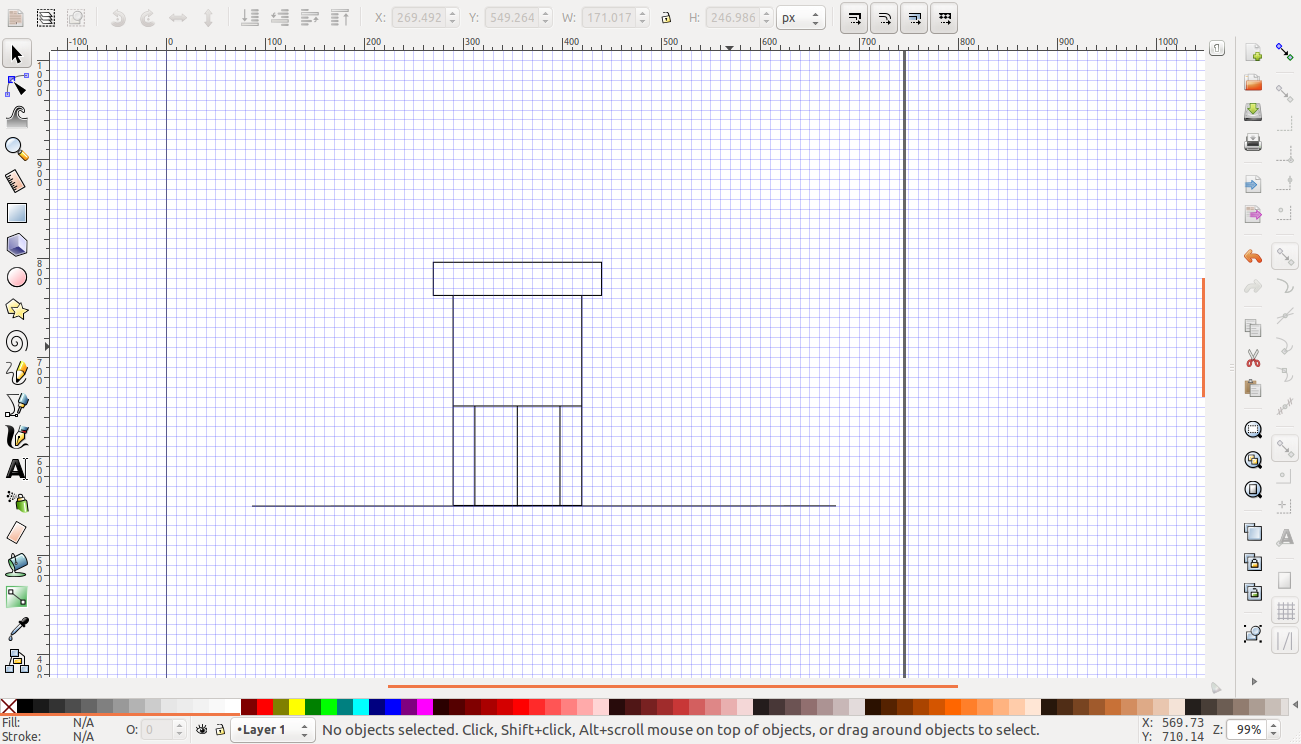Viewport: 1301px width, 744px height.
Task: Choose the 3D box tool
Action: 16,244
